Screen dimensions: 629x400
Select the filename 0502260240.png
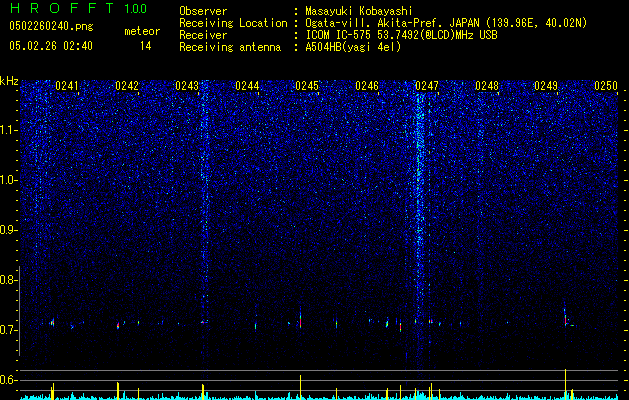pyautogui.click(x=51, y=26)
